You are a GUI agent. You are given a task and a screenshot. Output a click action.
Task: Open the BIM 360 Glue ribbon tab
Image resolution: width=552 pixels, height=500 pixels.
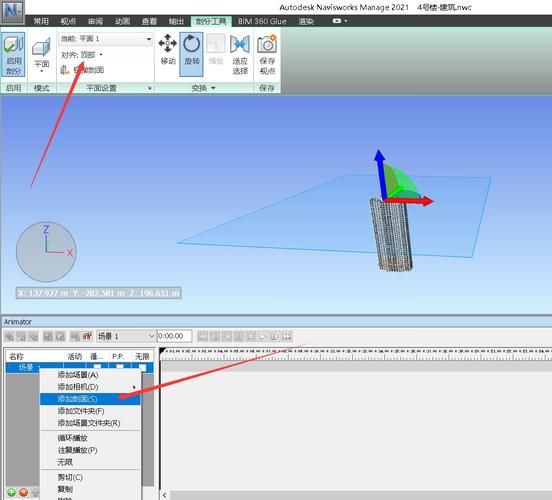[x=262, y=21]
